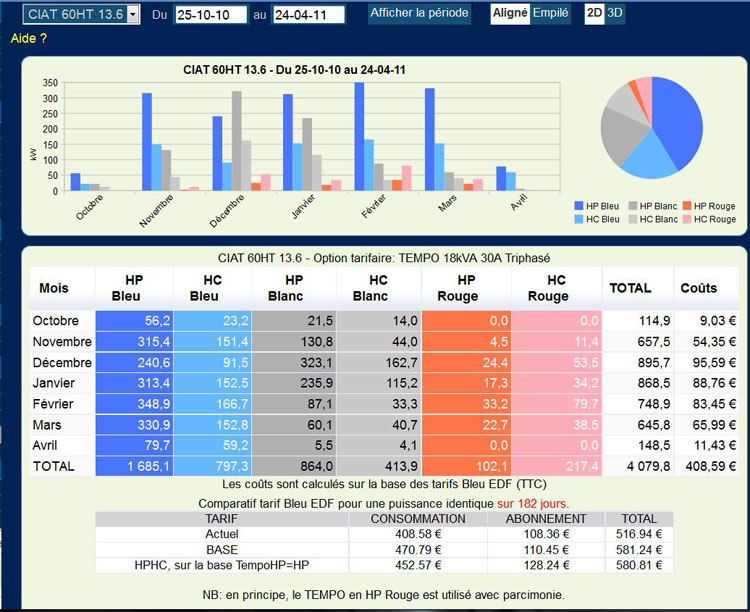The width and height of the screenshot is (750, 612).
Task: Switch the chart to 3D view
Action: coord(615,14)
